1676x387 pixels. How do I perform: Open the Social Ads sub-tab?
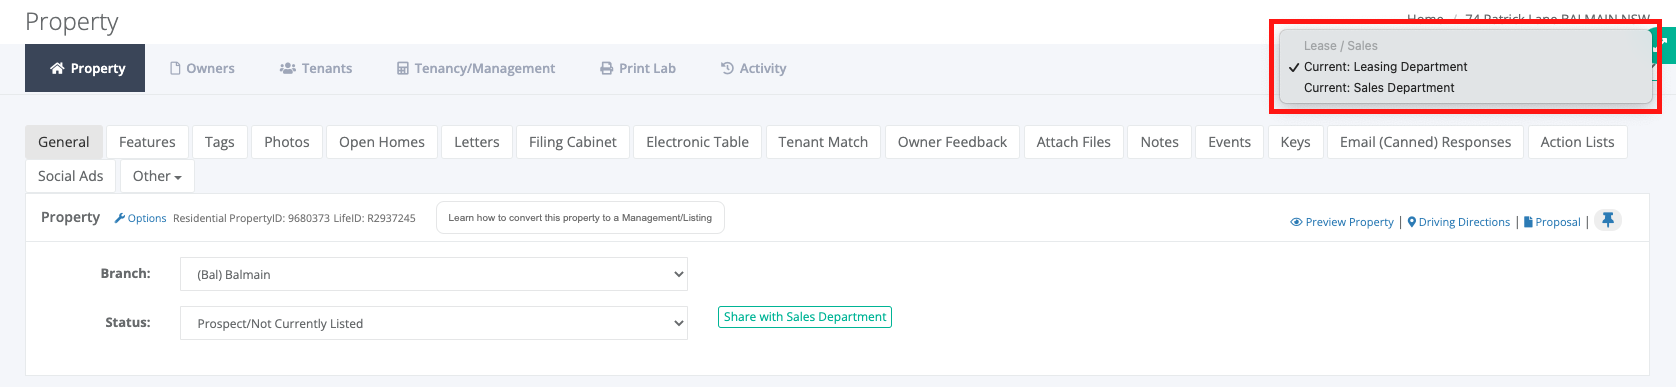[71, 176]
